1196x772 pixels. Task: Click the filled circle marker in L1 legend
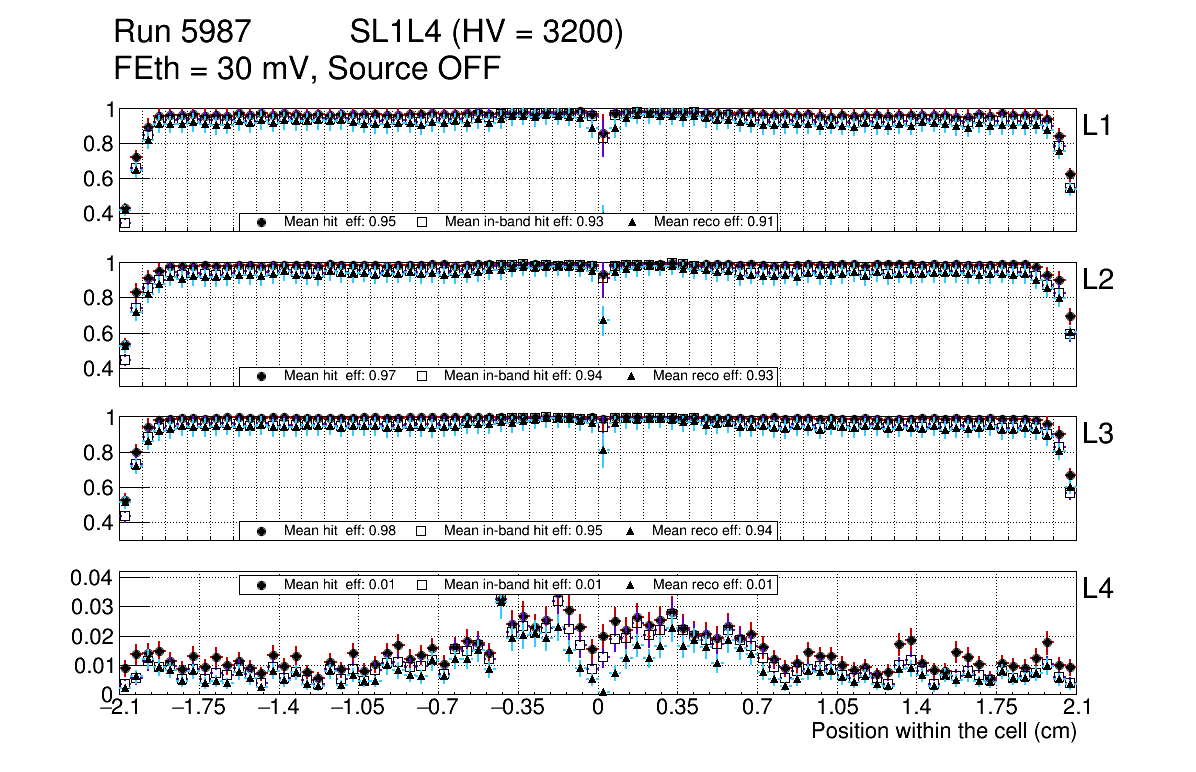tap(262, 222)
